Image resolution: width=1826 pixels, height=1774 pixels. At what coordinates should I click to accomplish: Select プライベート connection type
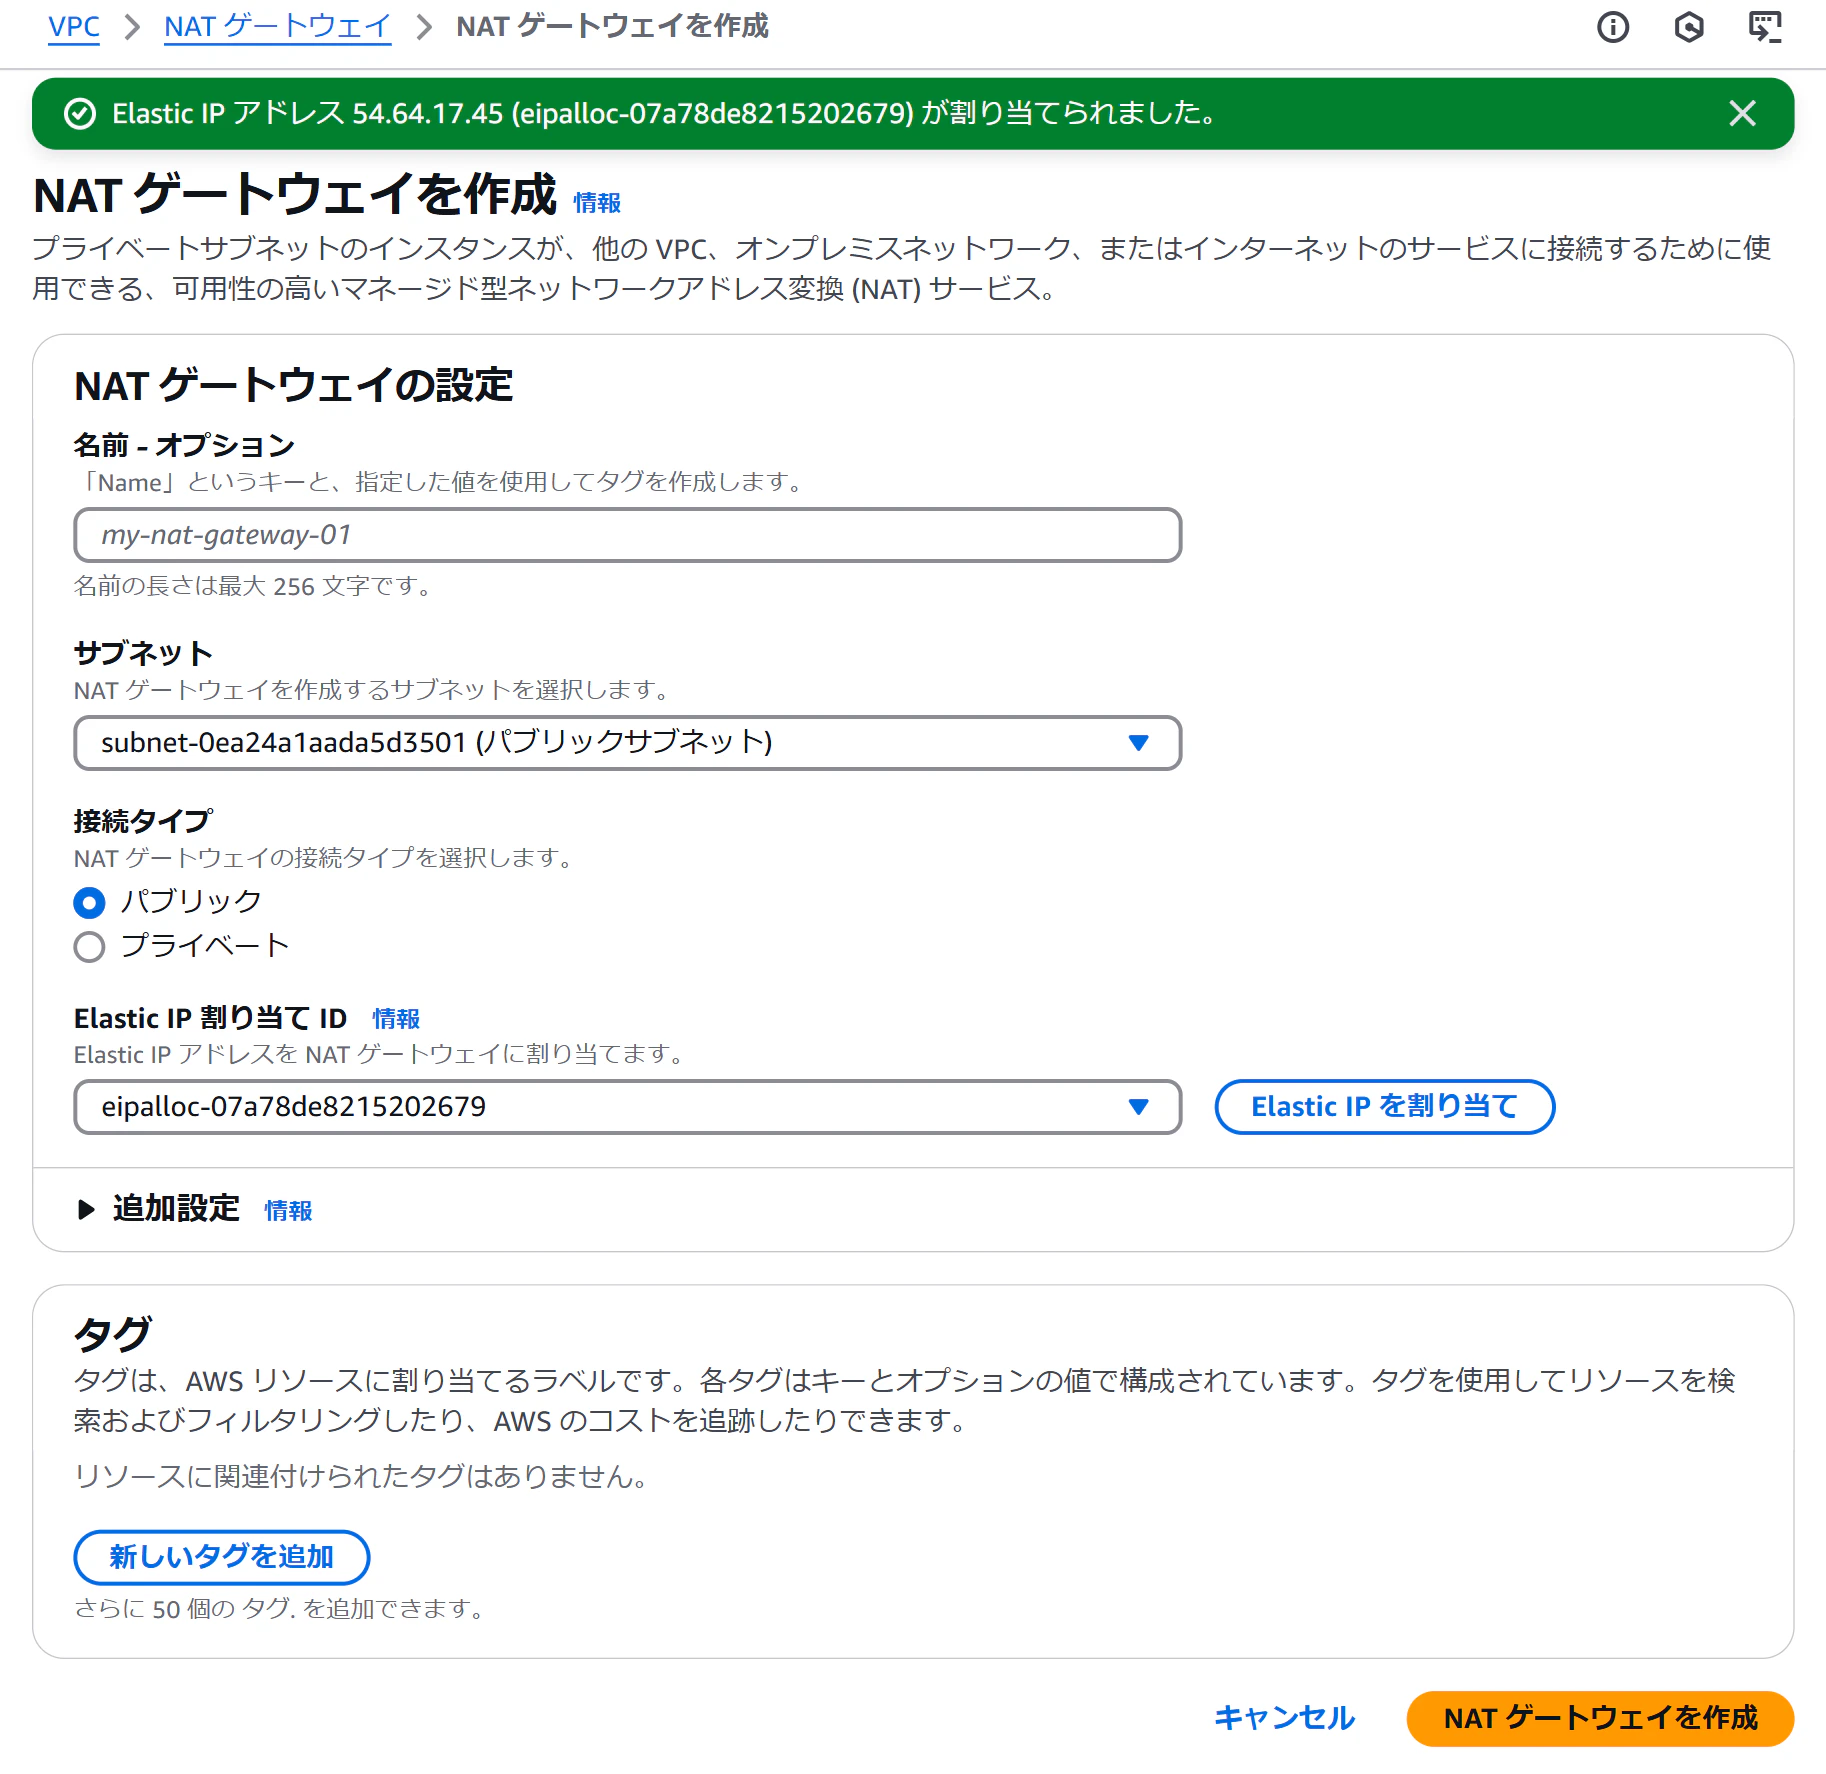(89, 947)
